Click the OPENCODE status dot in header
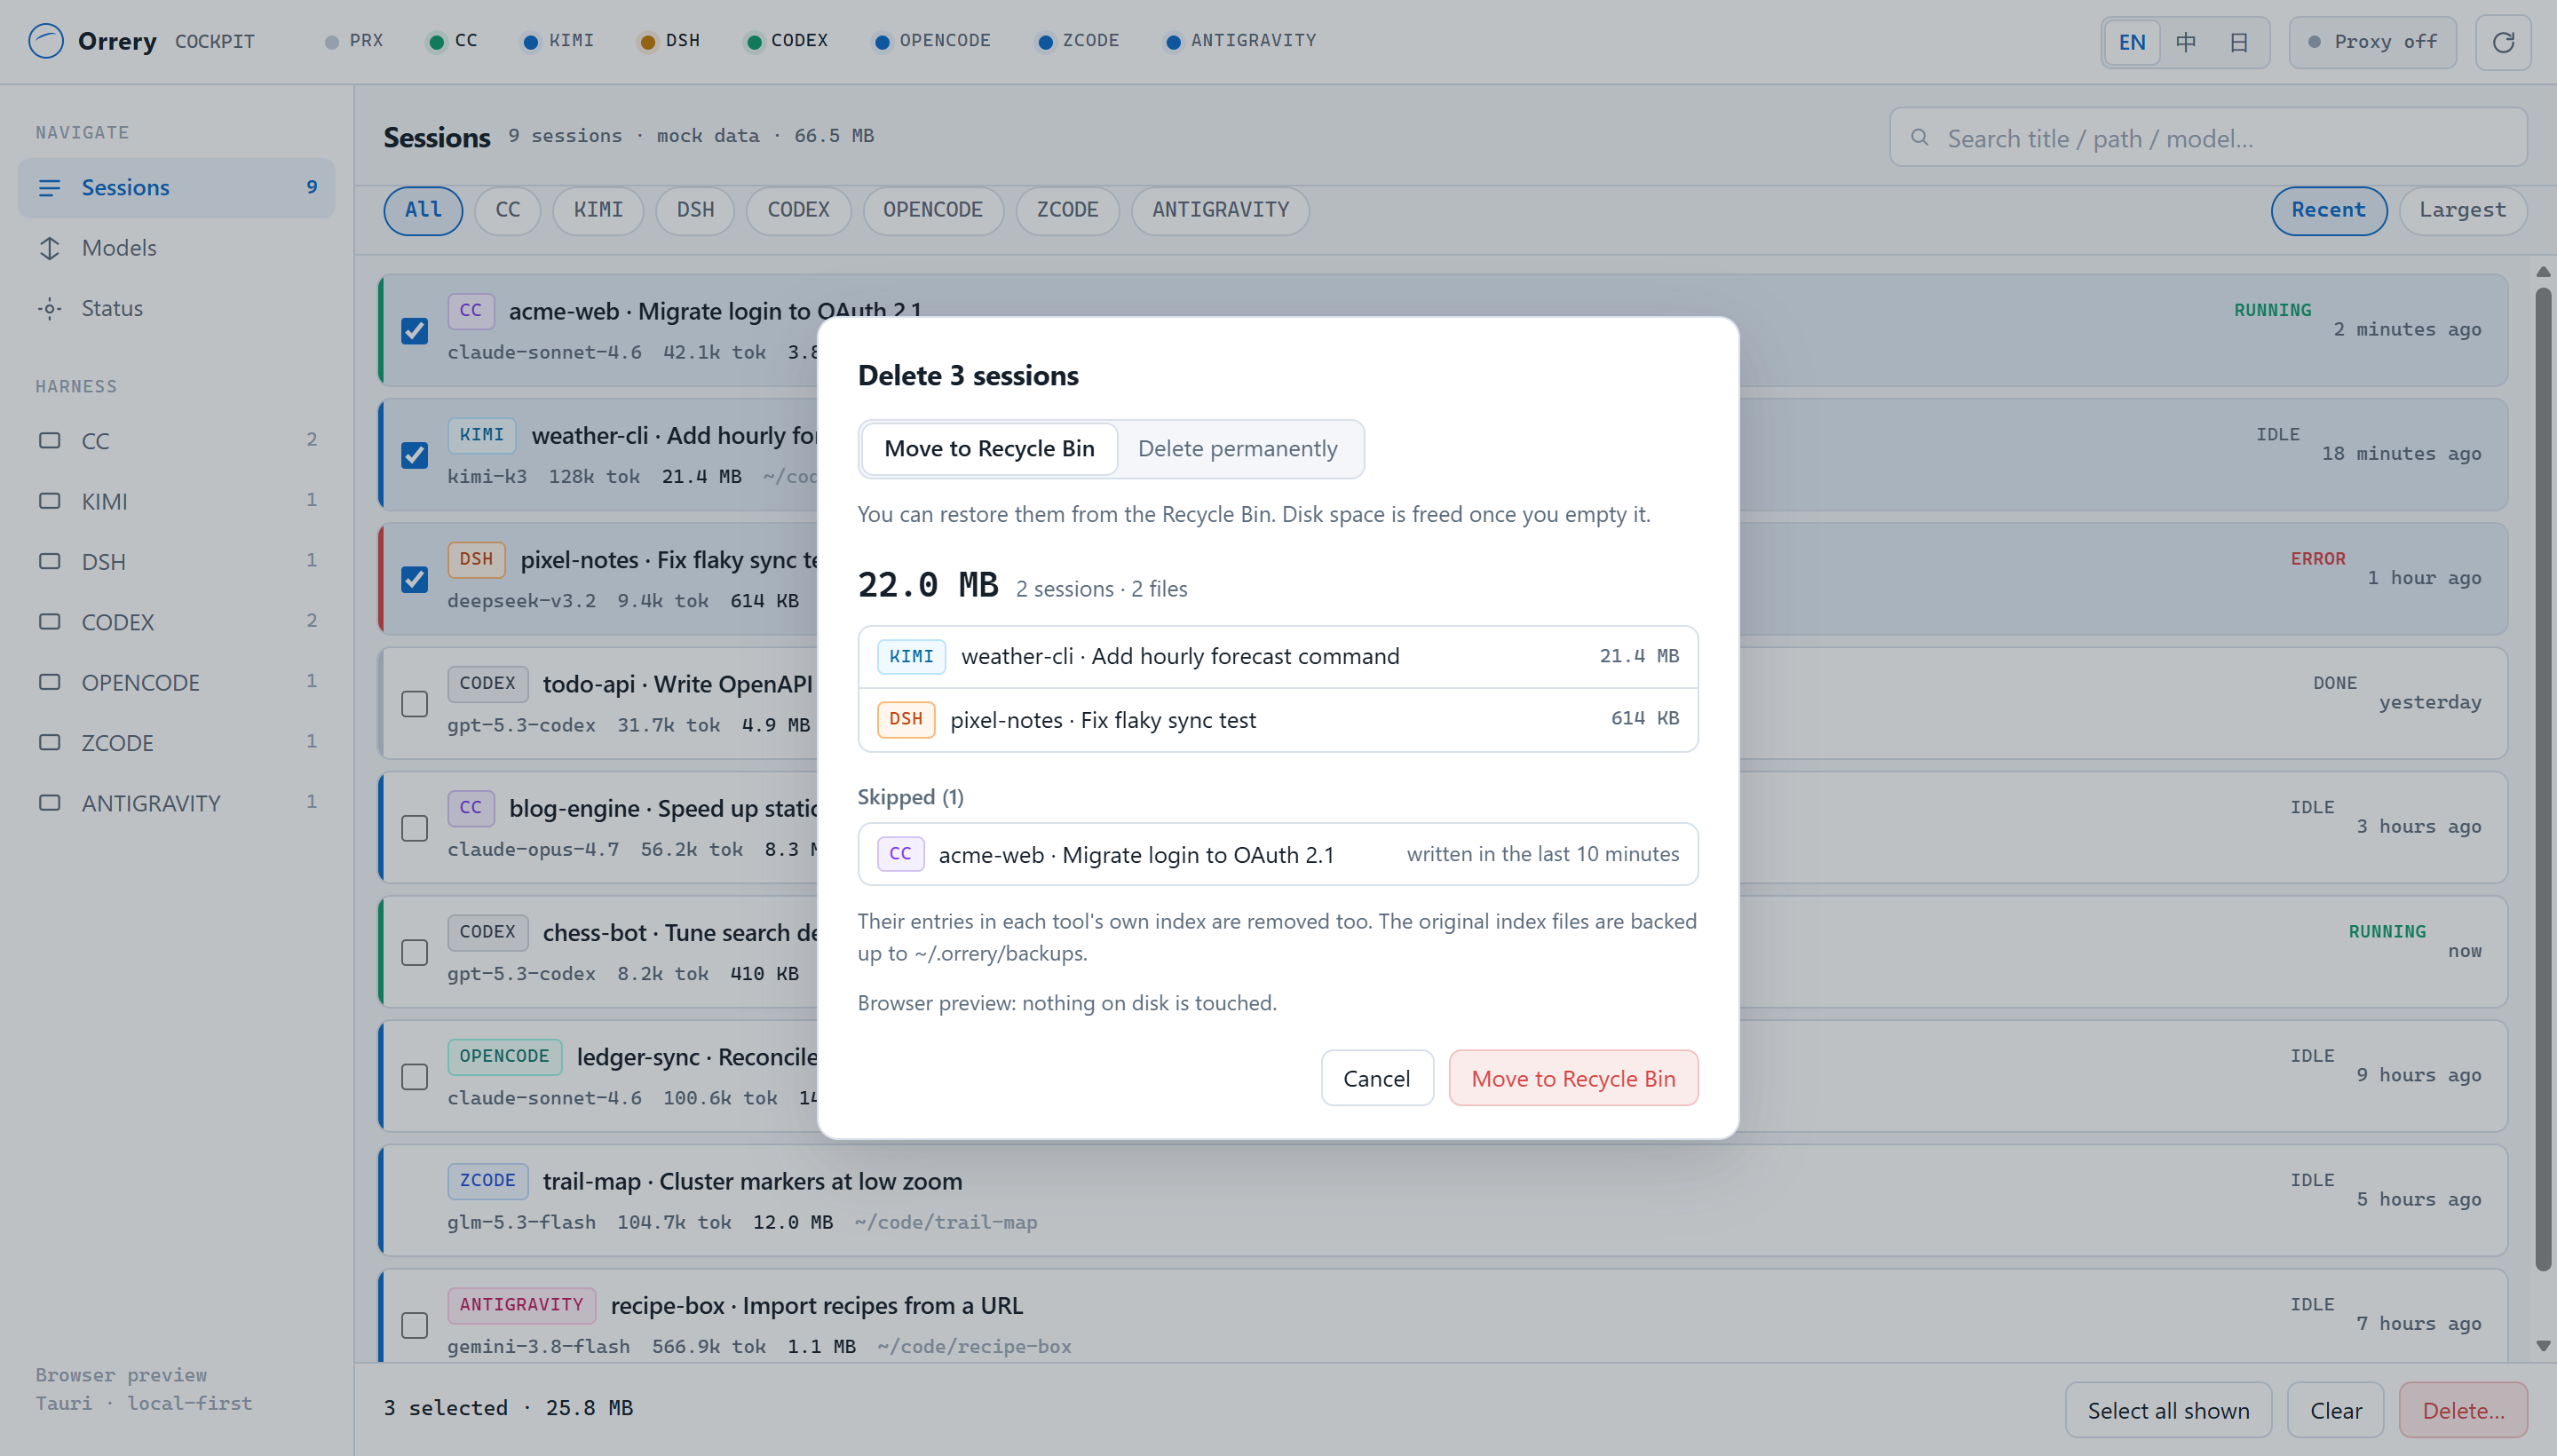Image resolution: width=2557 pixels, height=1456 pixels. point(882,42)
